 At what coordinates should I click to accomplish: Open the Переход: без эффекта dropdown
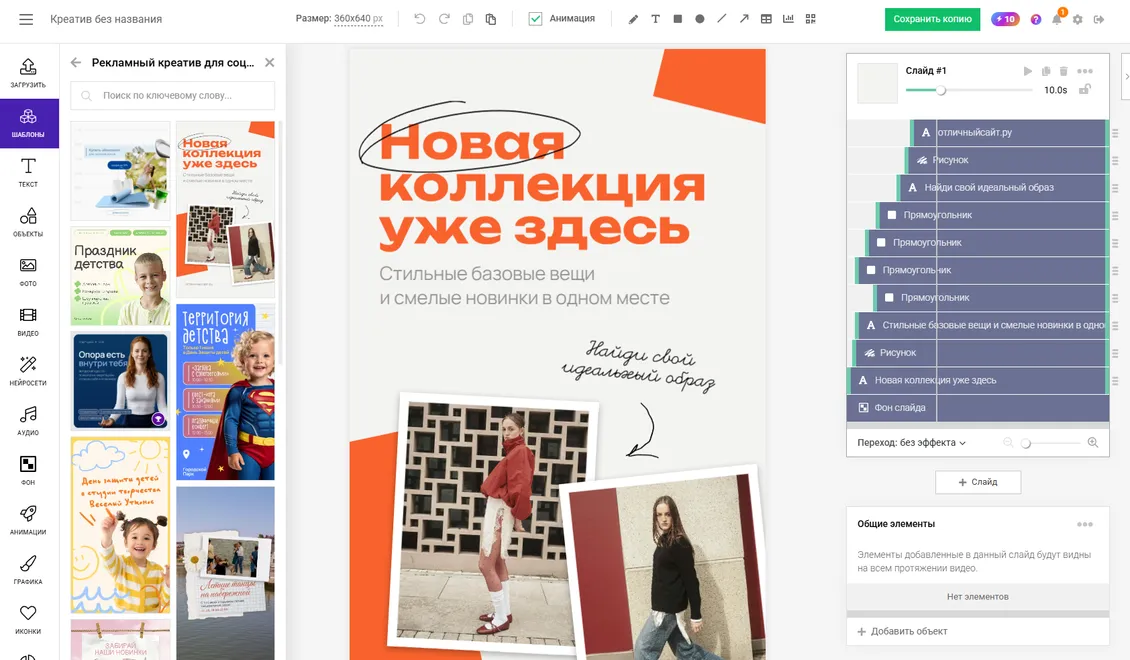[911, 442]
